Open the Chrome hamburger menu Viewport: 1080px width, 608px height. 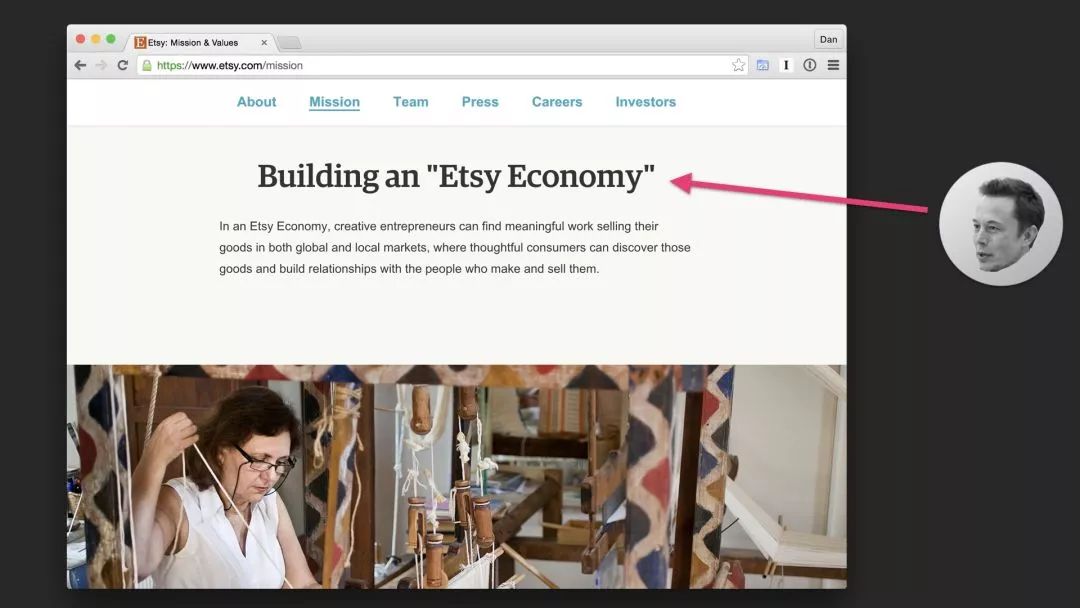(x=833, y=65)
